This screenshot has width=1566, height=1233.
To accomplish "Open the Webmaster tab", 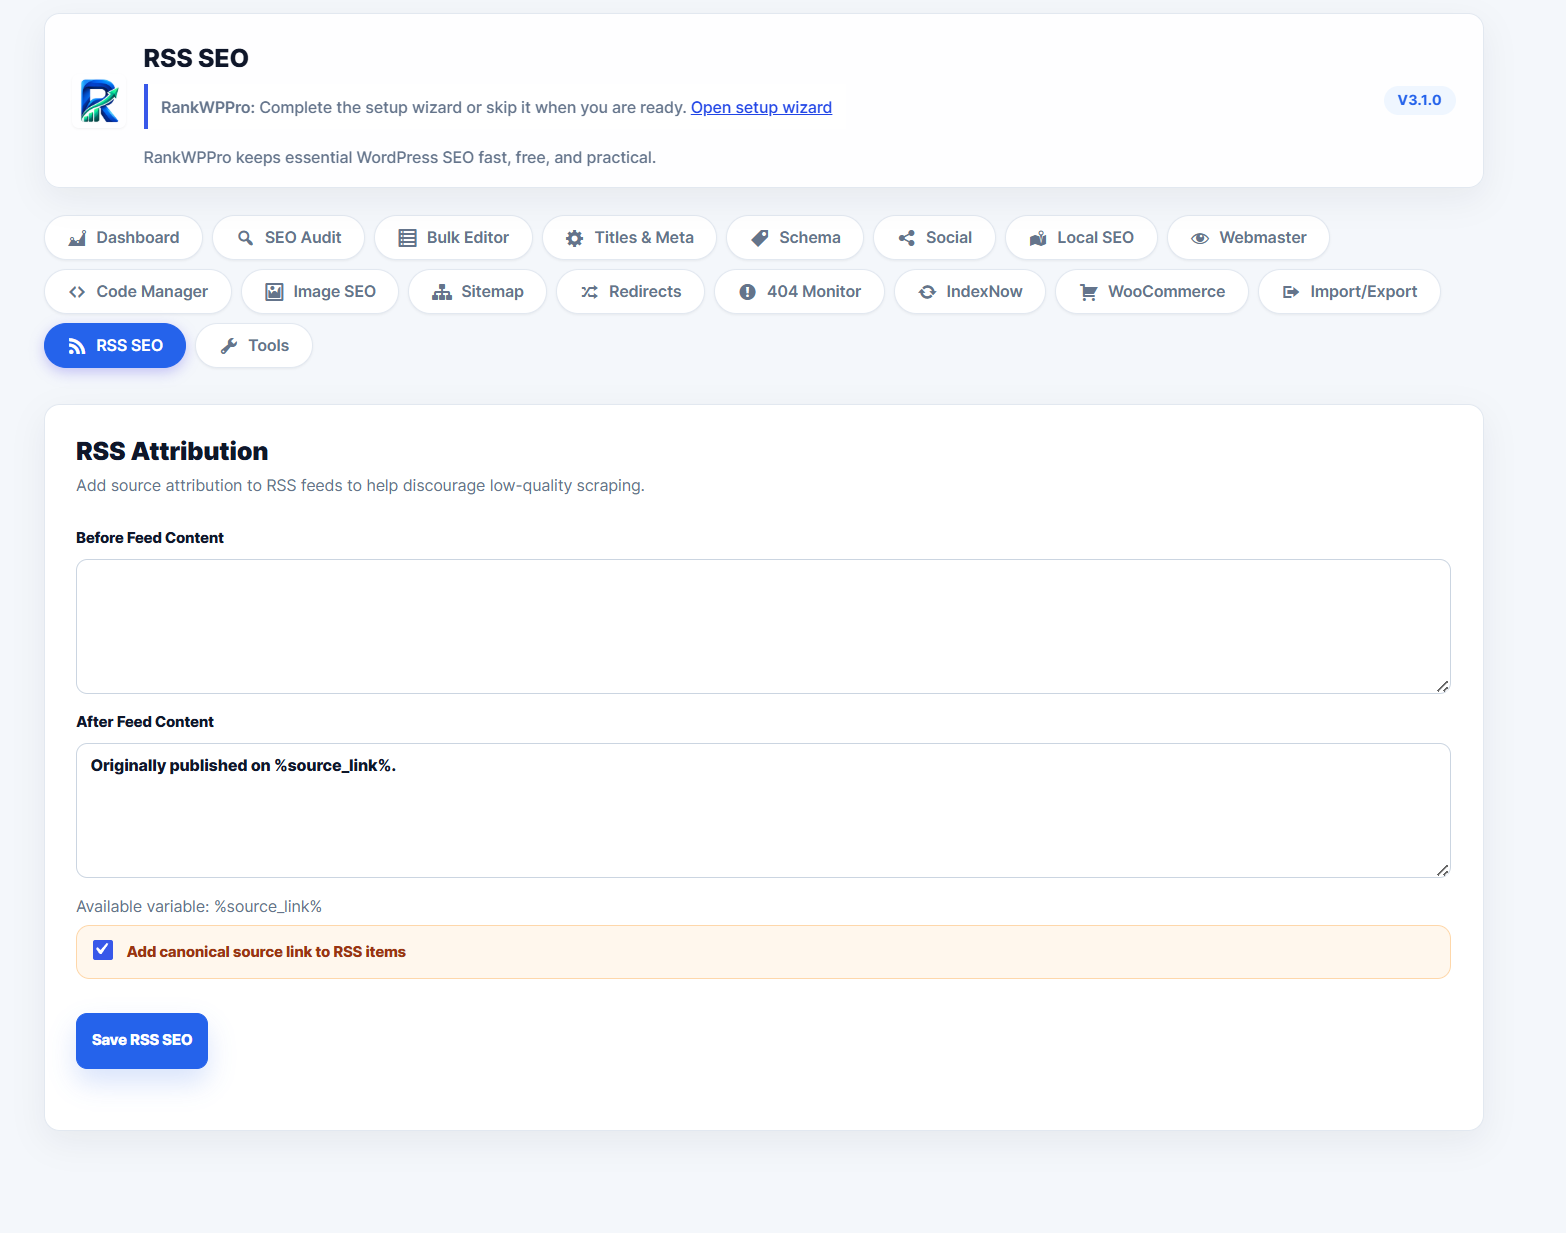I will tap(1249, 238).
